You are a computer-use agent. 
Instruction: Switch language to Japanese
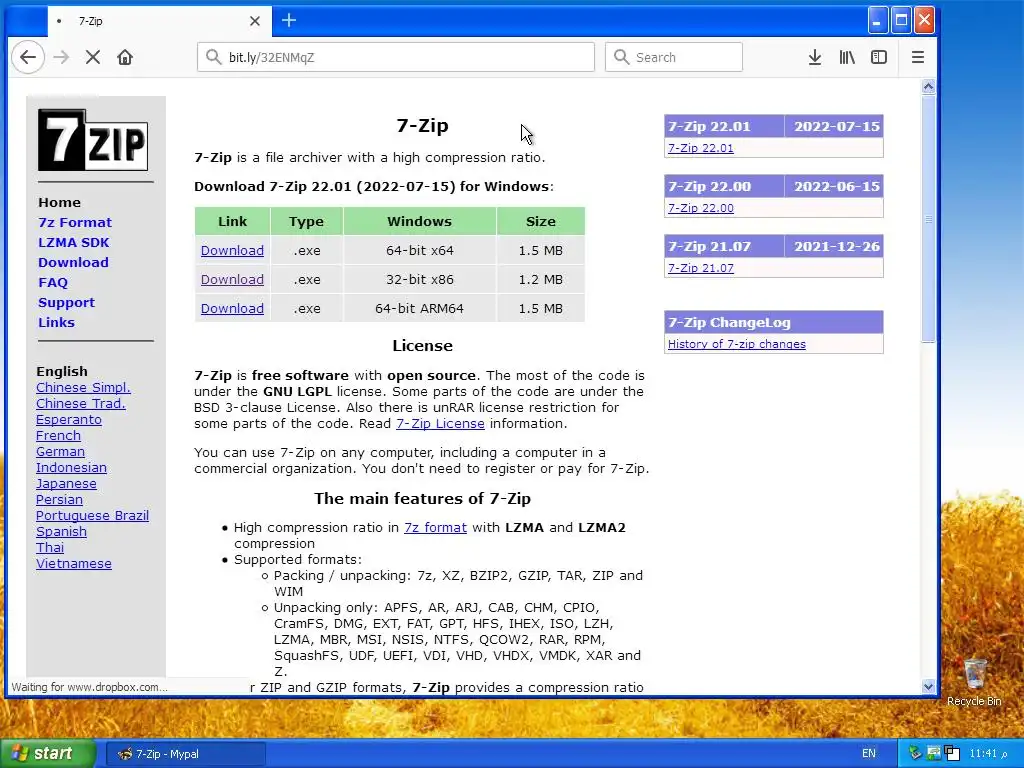pos(66,484)
